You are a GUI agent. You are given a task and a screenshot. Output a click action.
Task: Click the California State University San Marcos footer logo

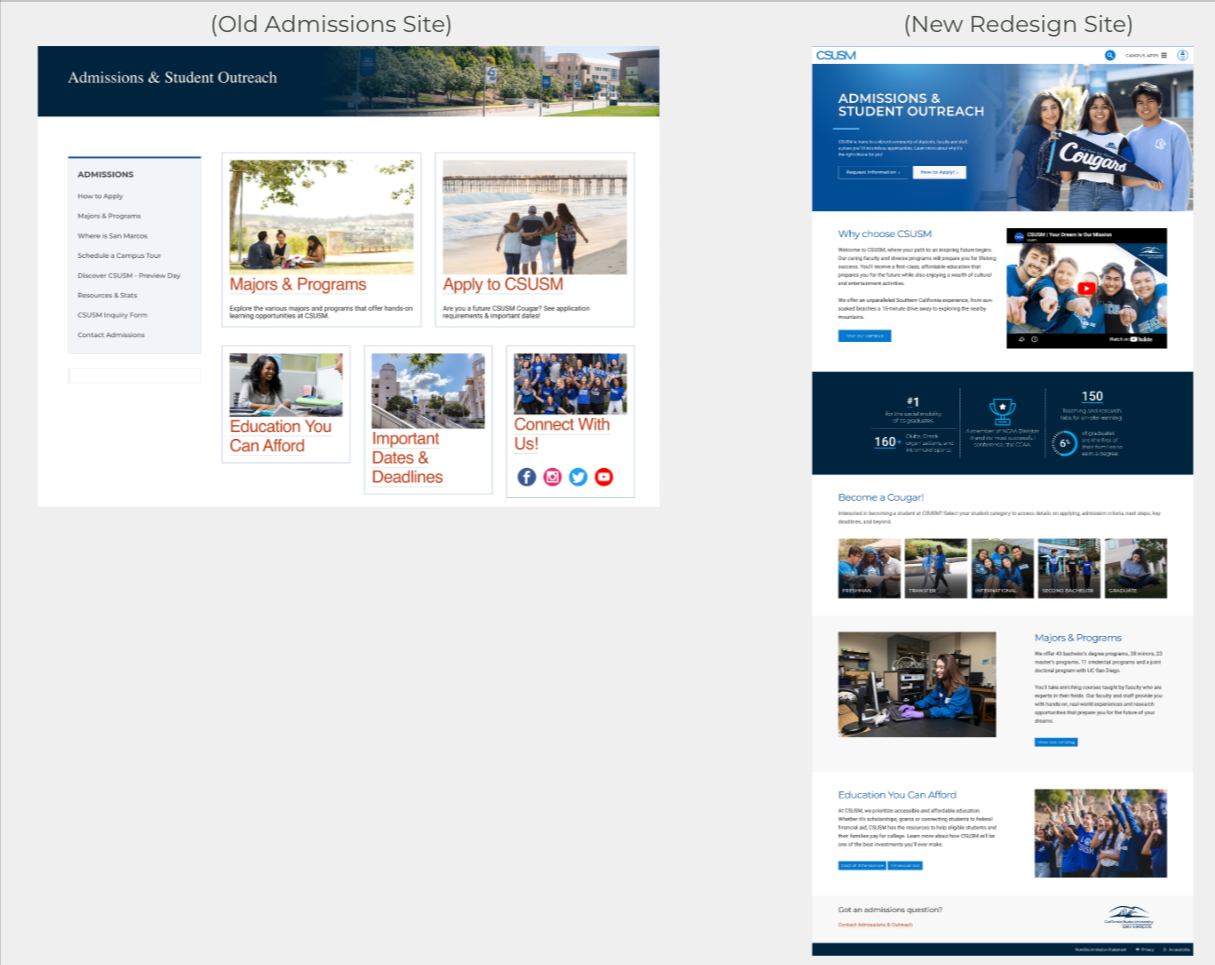(x=1129, y=917)
